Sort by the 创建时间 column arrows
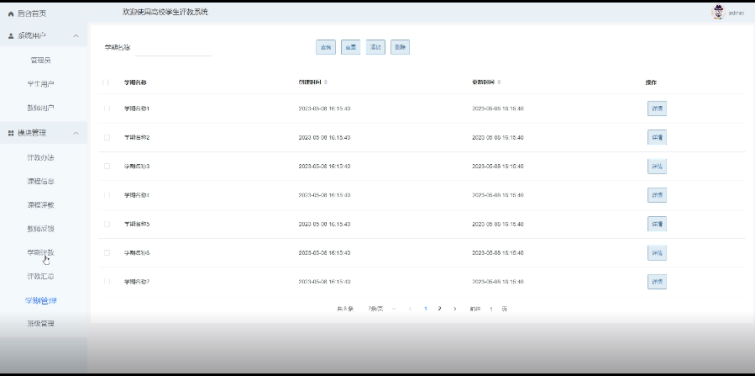 pyautogui.click(x=326, y=82)
